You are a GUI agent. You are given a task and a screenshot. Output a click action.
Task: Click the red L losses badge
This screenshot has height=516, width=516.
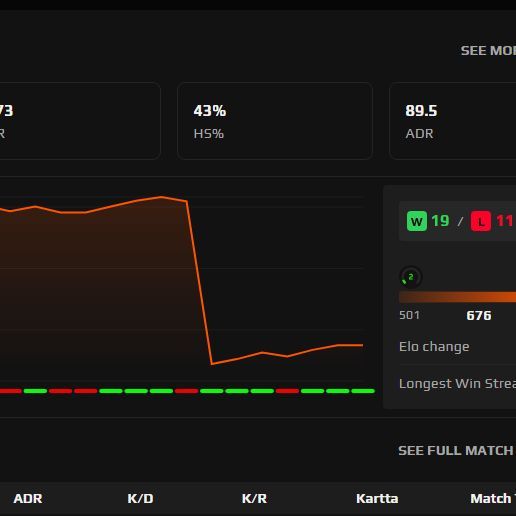pos(481,221)
